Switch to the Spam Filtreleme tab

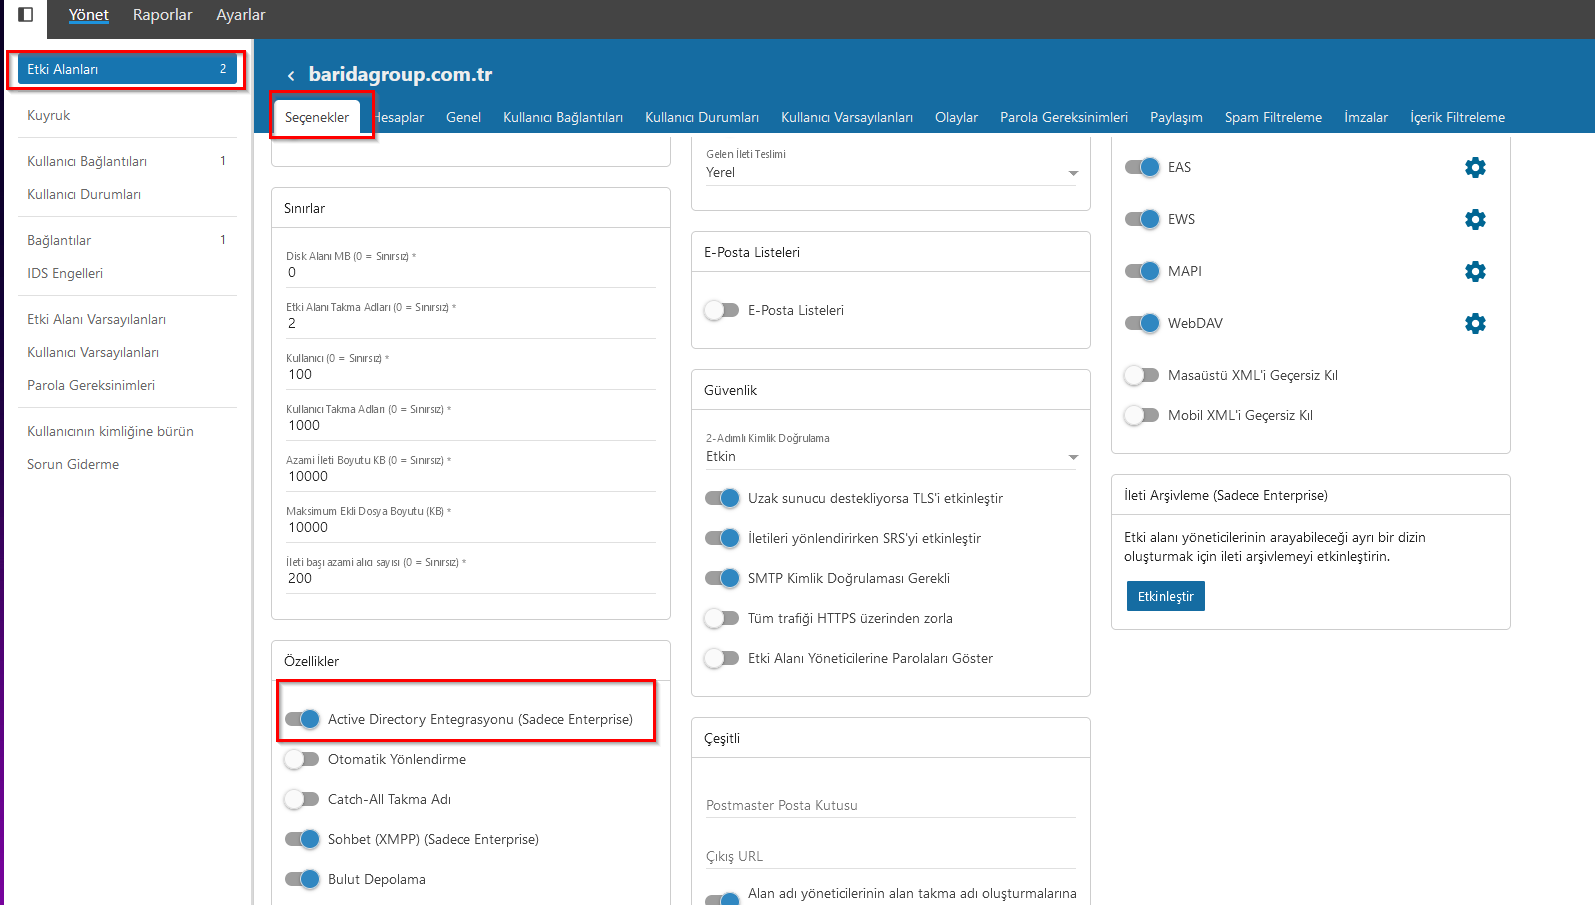(1272, 118)
